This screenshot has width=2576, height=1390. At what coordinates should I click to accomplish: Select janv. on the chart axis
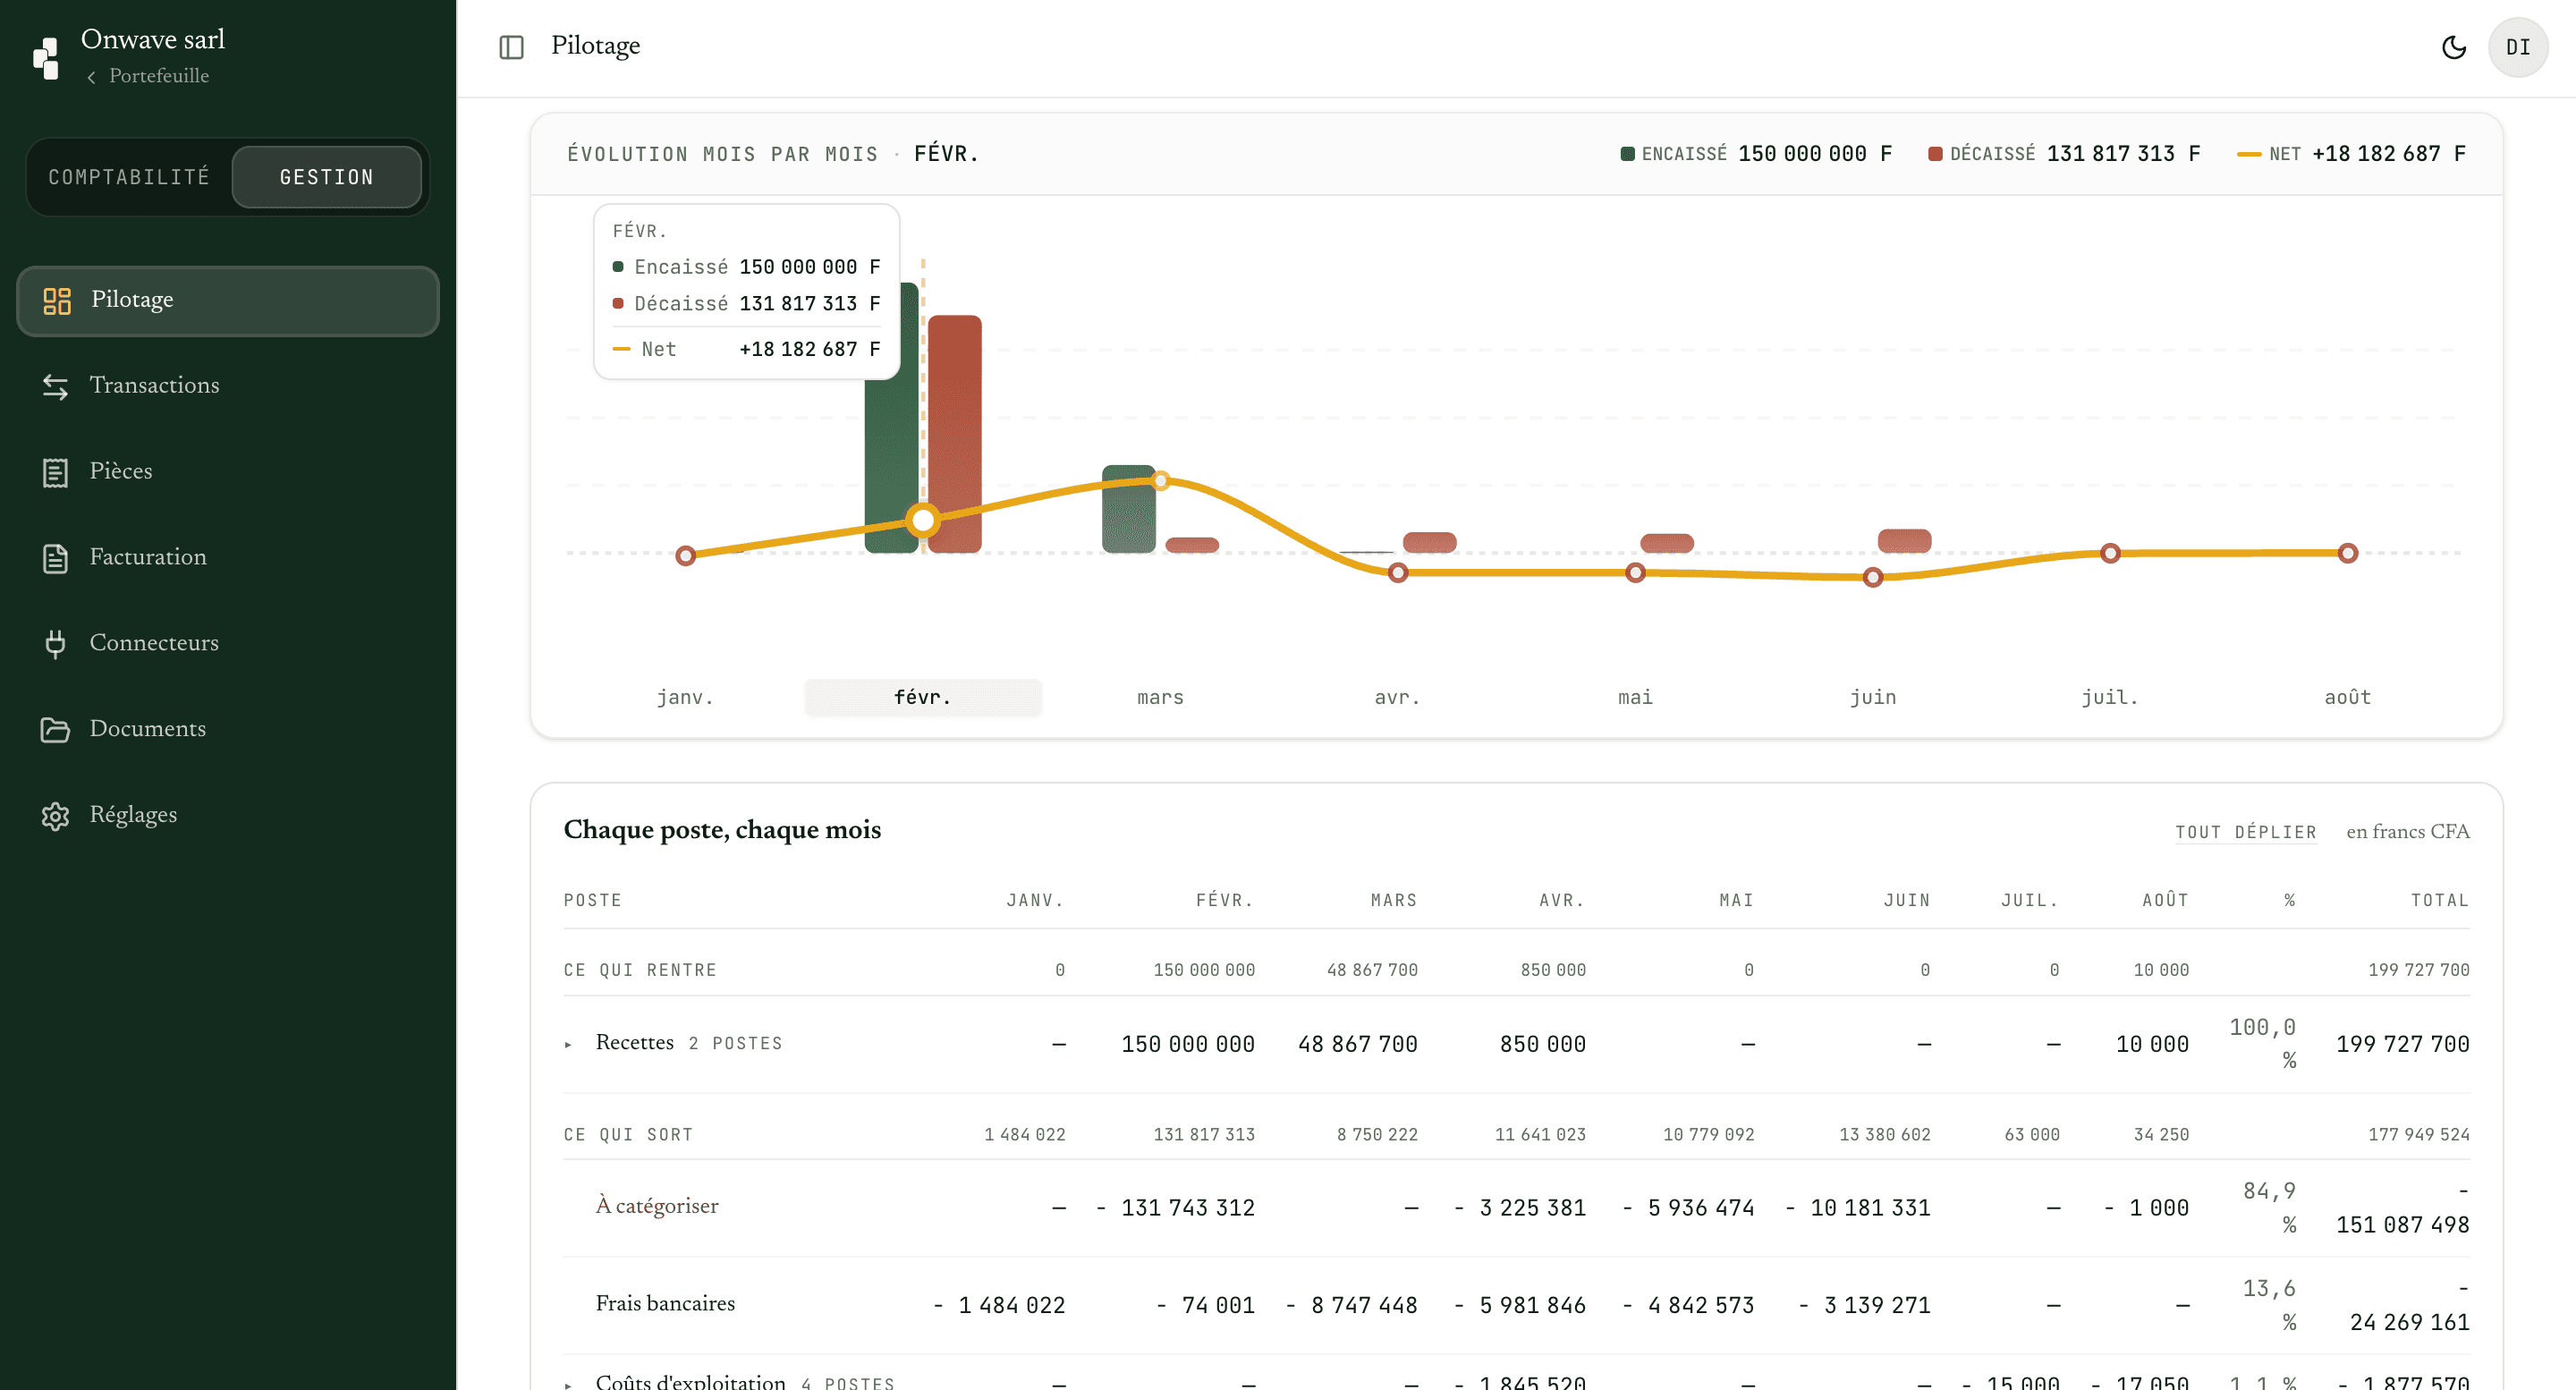685,697
